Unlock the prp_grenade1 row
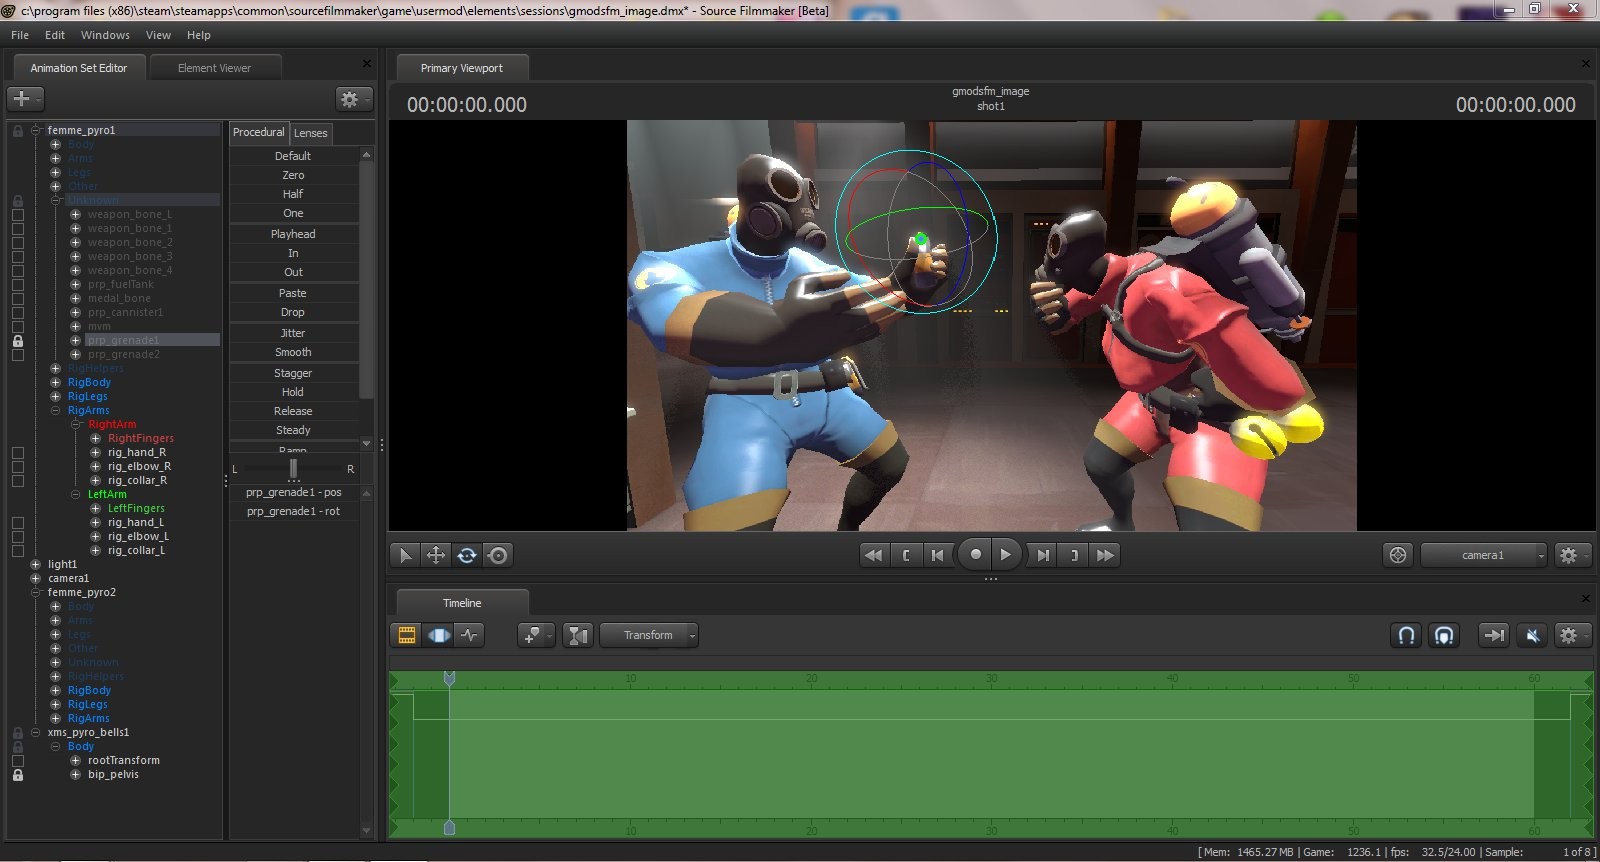This screenshot has height=862, width=1600. coord(17,341)
